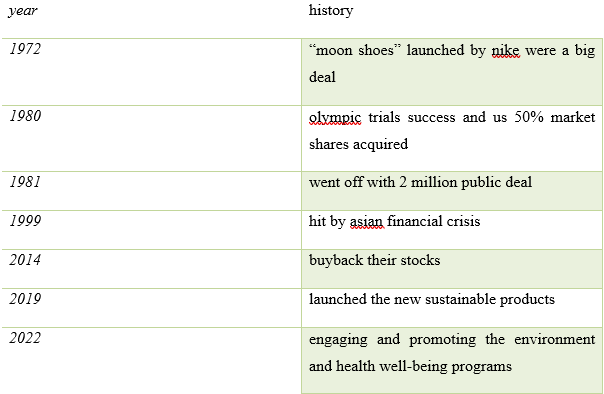Click 'shares acquired' text
This screenshot has width=604, height=394.
tap(358, 144)
